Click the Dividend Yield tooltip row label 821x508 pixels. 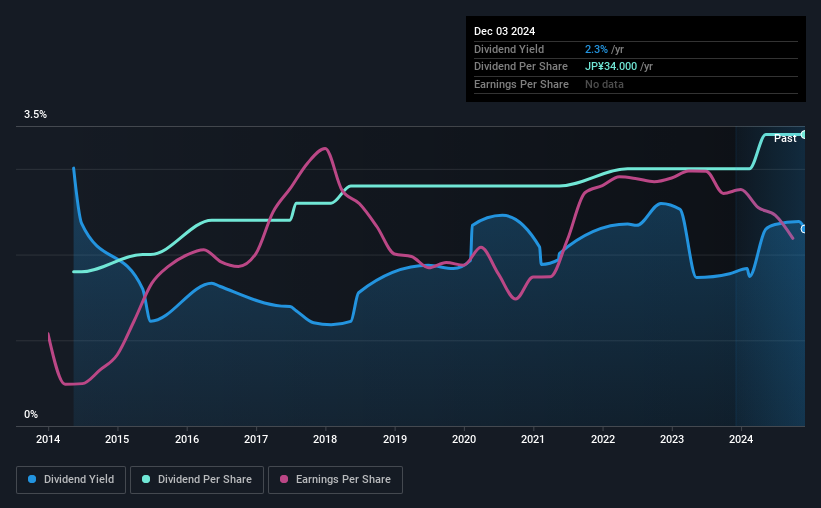pos(509,49)
